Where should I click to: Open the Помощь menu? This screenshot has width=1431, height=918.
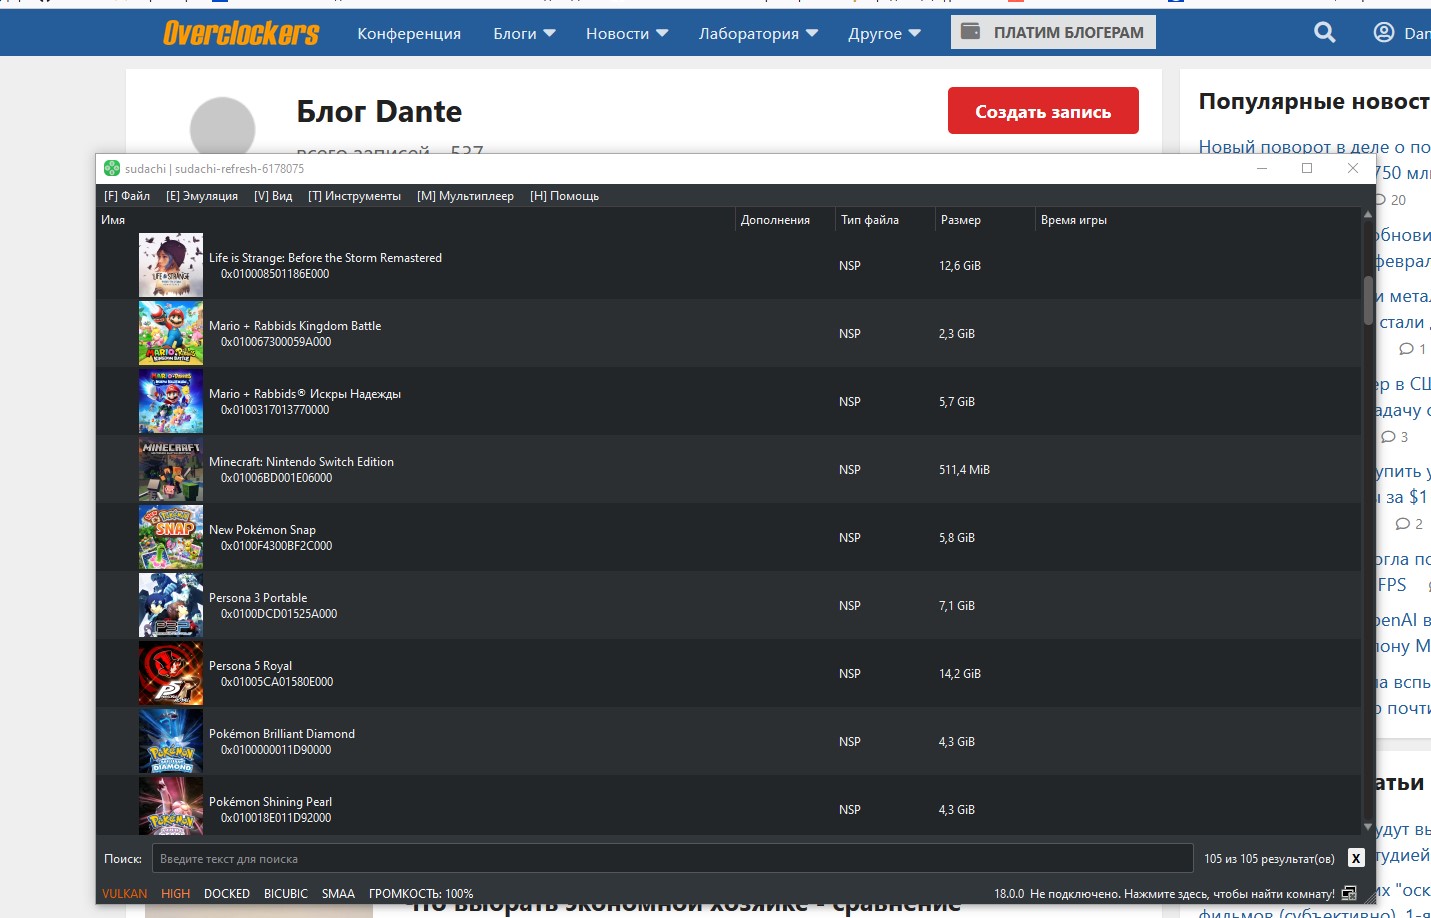click(564, 196)
